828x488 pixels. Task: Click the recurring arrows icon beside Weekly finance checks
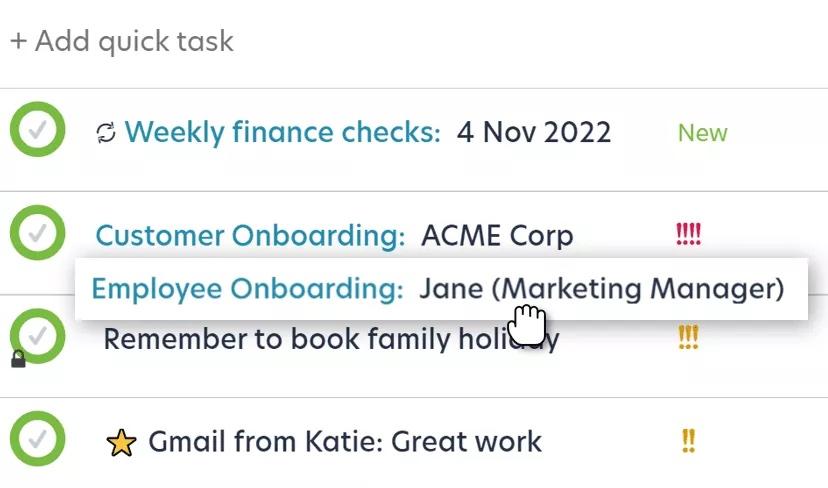click(x=106, y=133)
